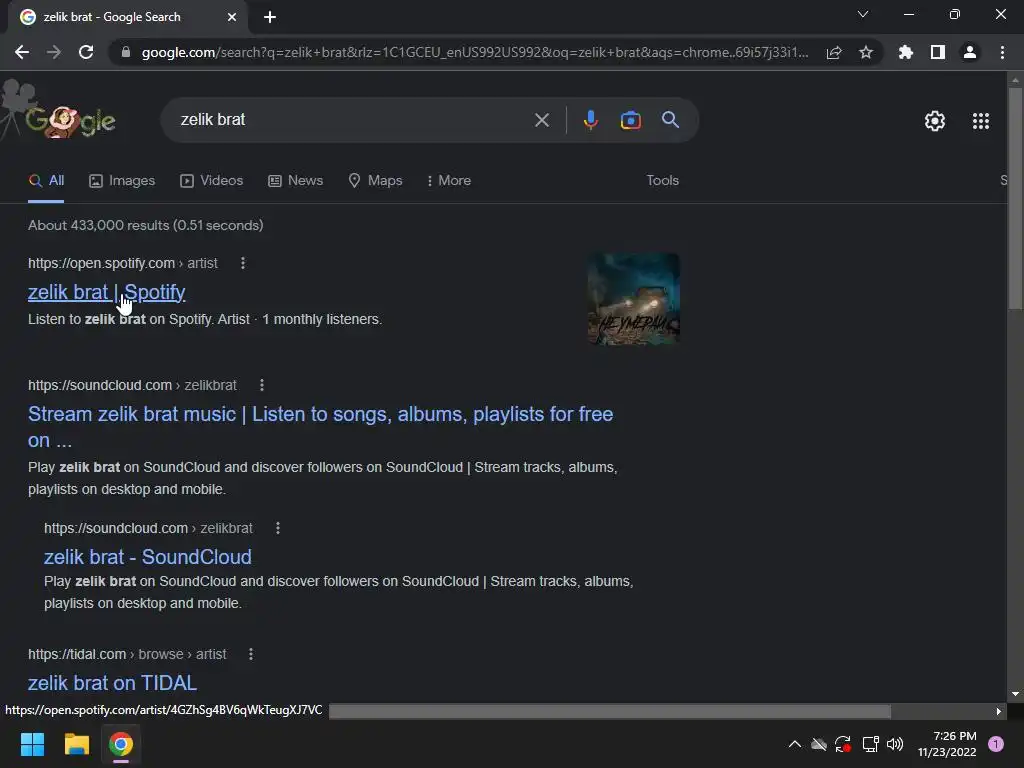The image size is (1024, 768).
Task: Open the network display tray icon
Action: (870, 744)
